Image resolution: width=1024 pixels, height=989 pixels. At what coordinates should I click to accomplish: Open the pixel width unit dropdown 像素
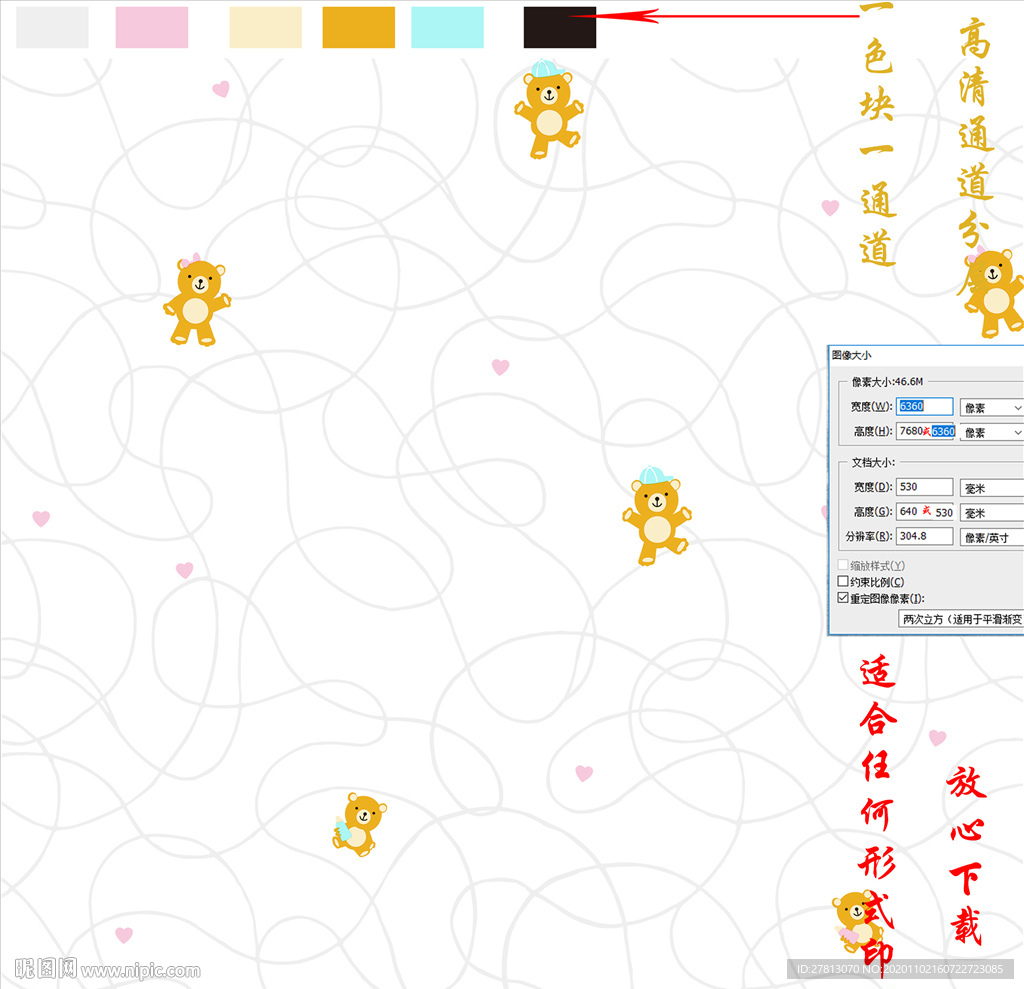tap(991, 408)
